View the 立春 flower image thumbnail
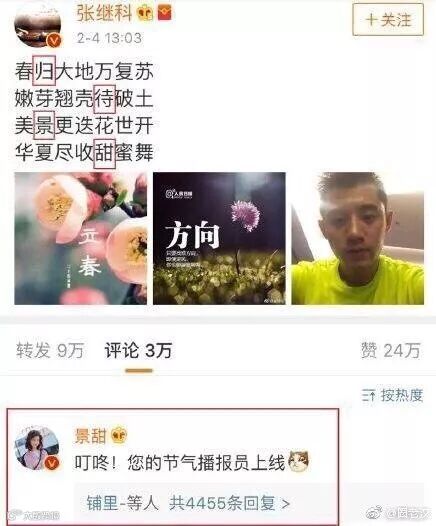The width and height of the screenshot is (436, 526). point(80,239)
